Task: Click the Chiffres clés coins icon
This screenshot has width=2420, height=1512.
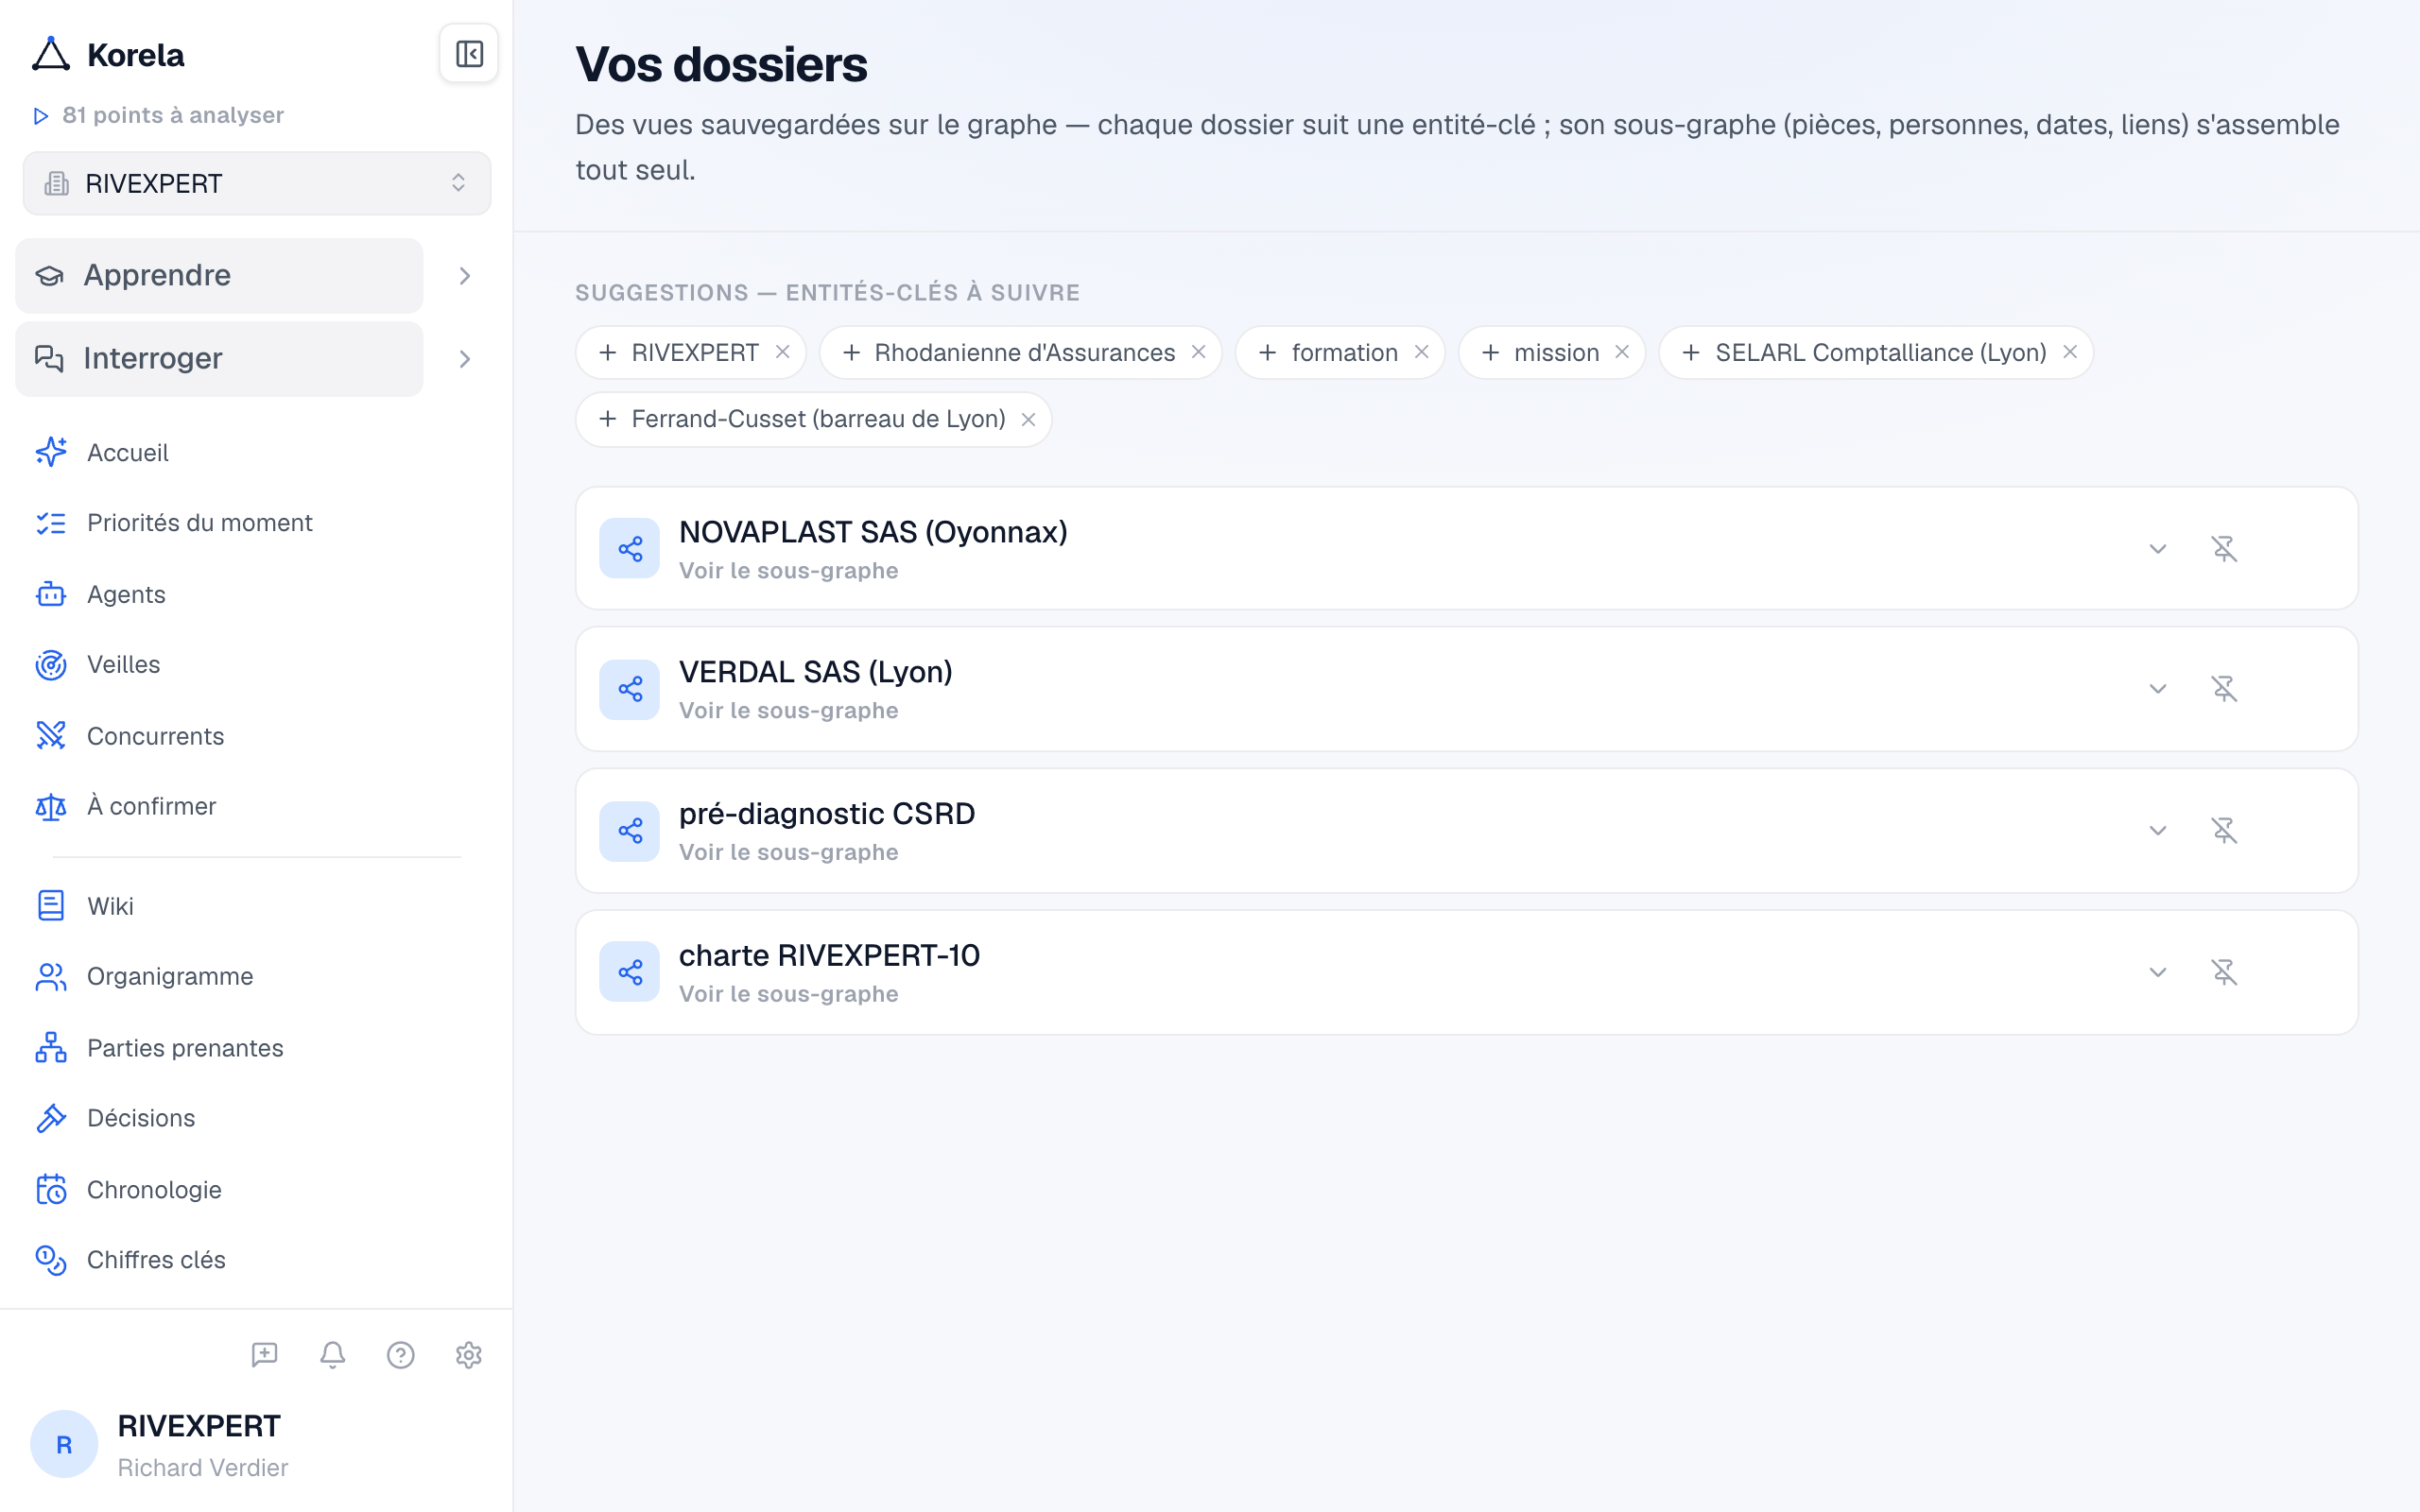Action: [51, 1260]
